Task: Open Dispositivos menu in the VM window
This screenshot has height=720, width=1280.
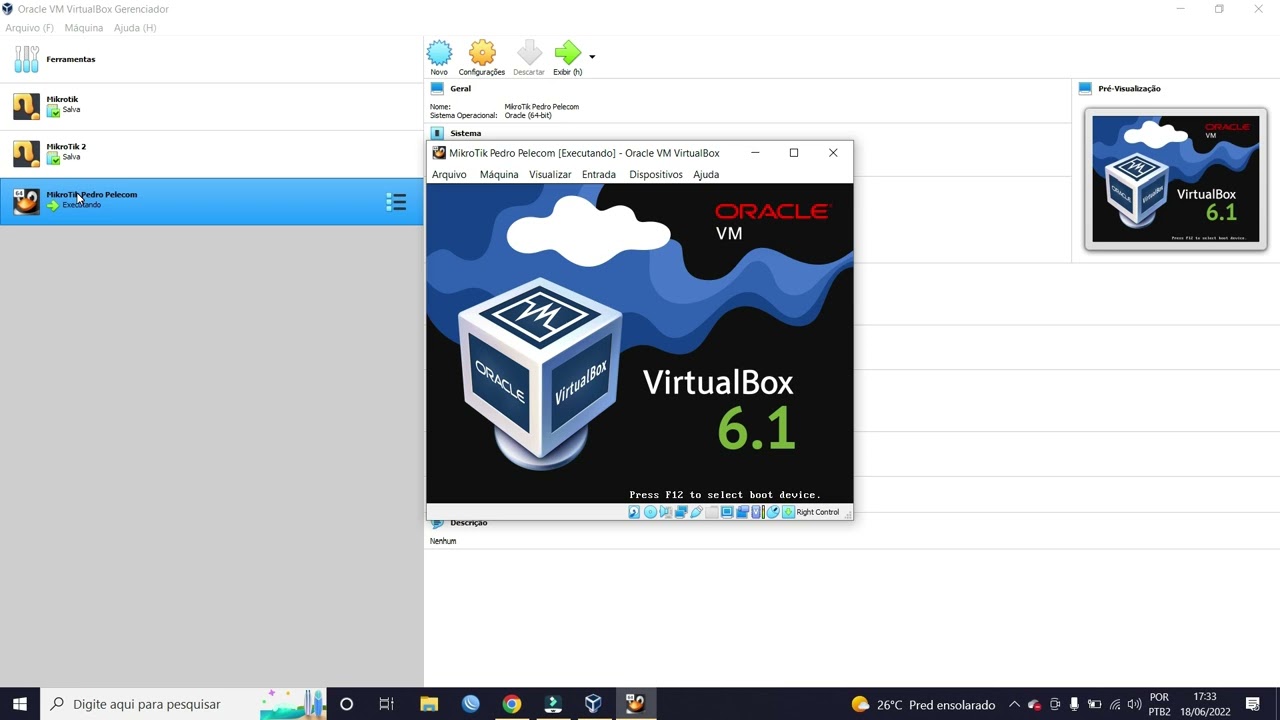Action: point(656,174)
